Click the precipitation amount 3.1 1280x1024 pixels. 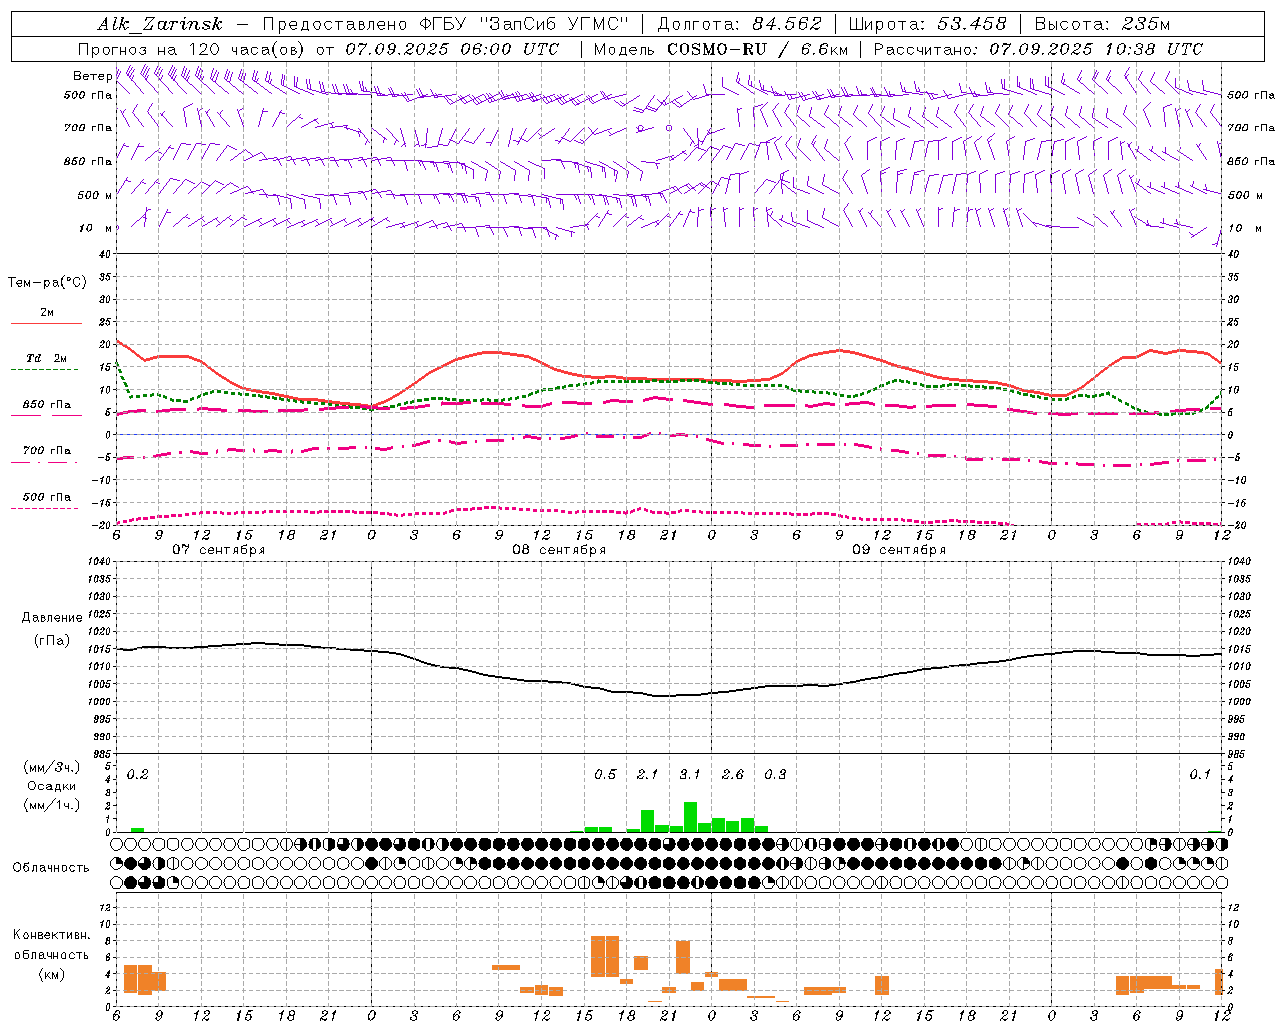690,775
